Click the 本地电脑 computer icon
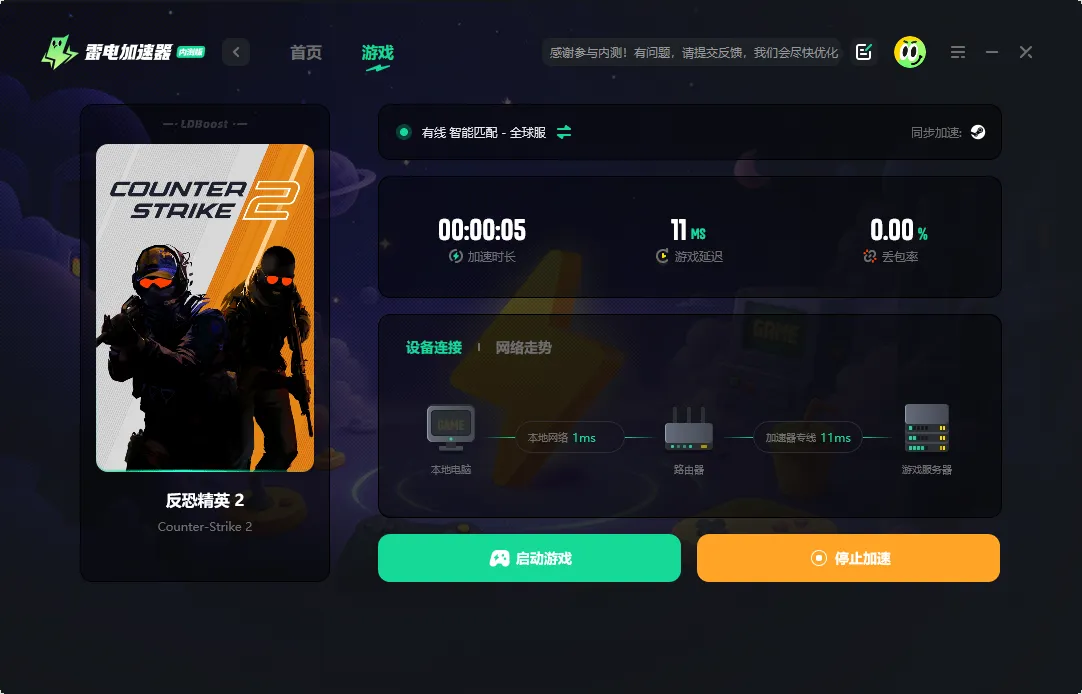The height and width of the screenshot is (694, 1082). pyautogui.click(x=450, y=425)
